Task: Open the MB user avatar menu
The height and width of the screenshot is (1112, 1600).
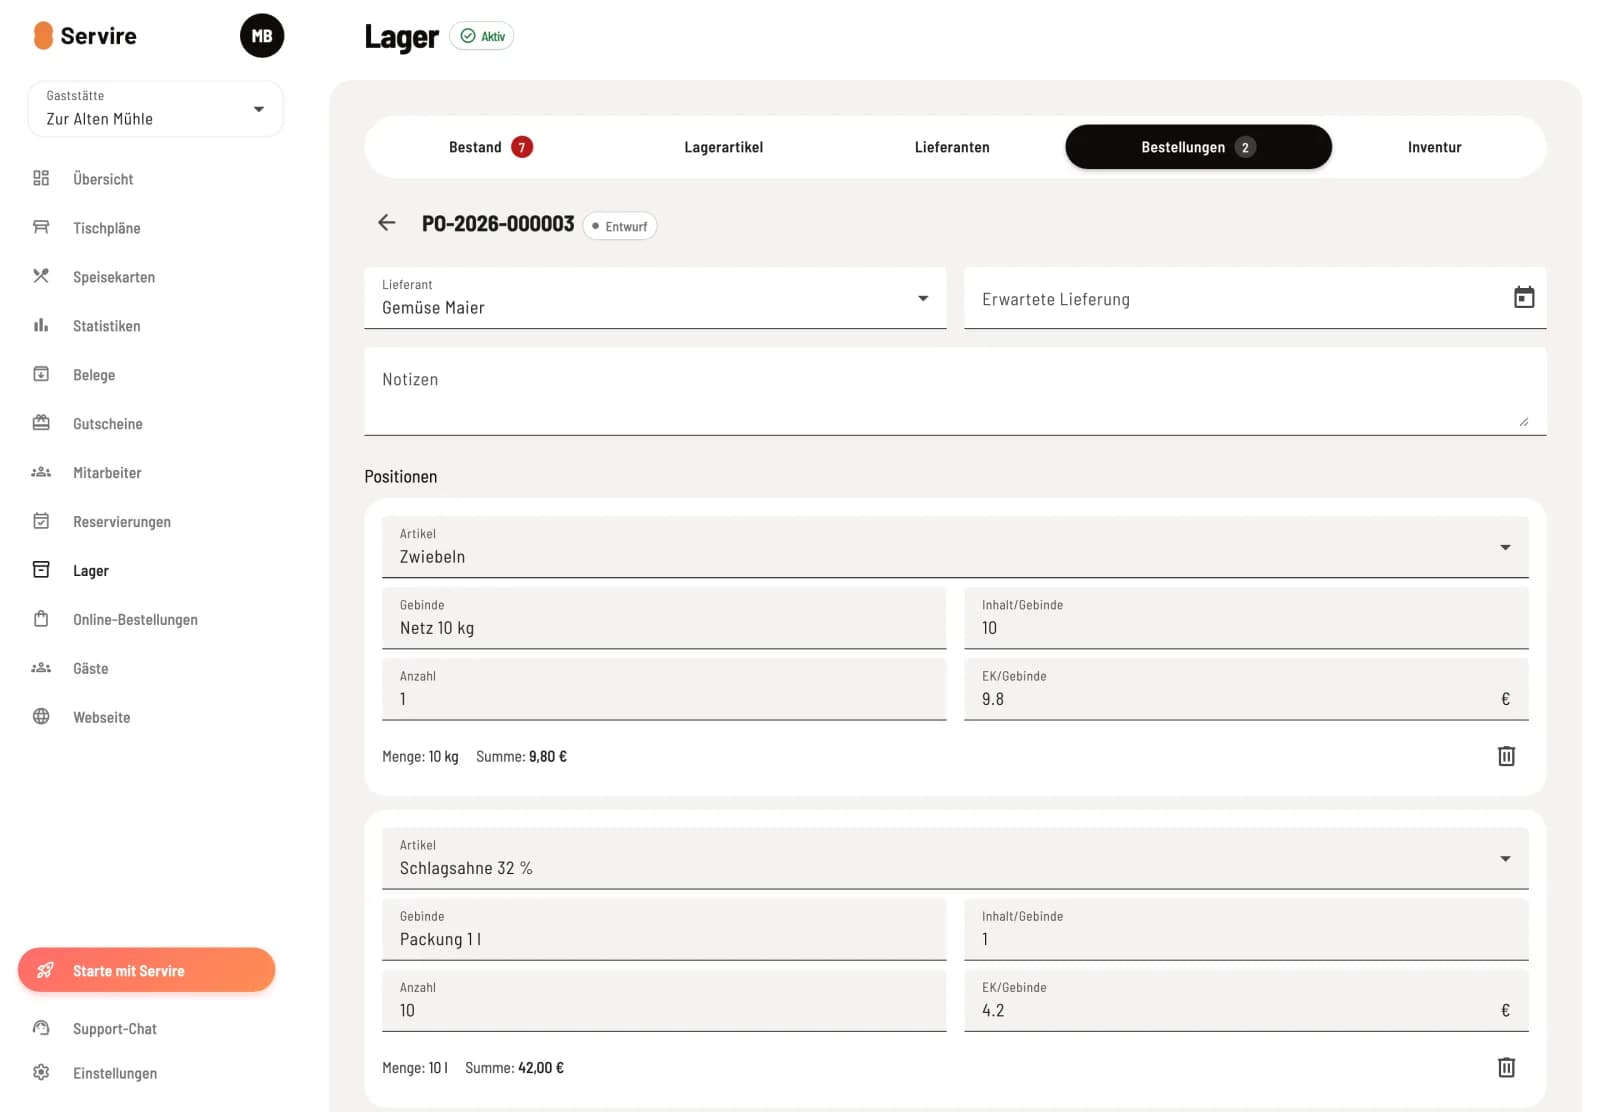Action: click(262, 36)
